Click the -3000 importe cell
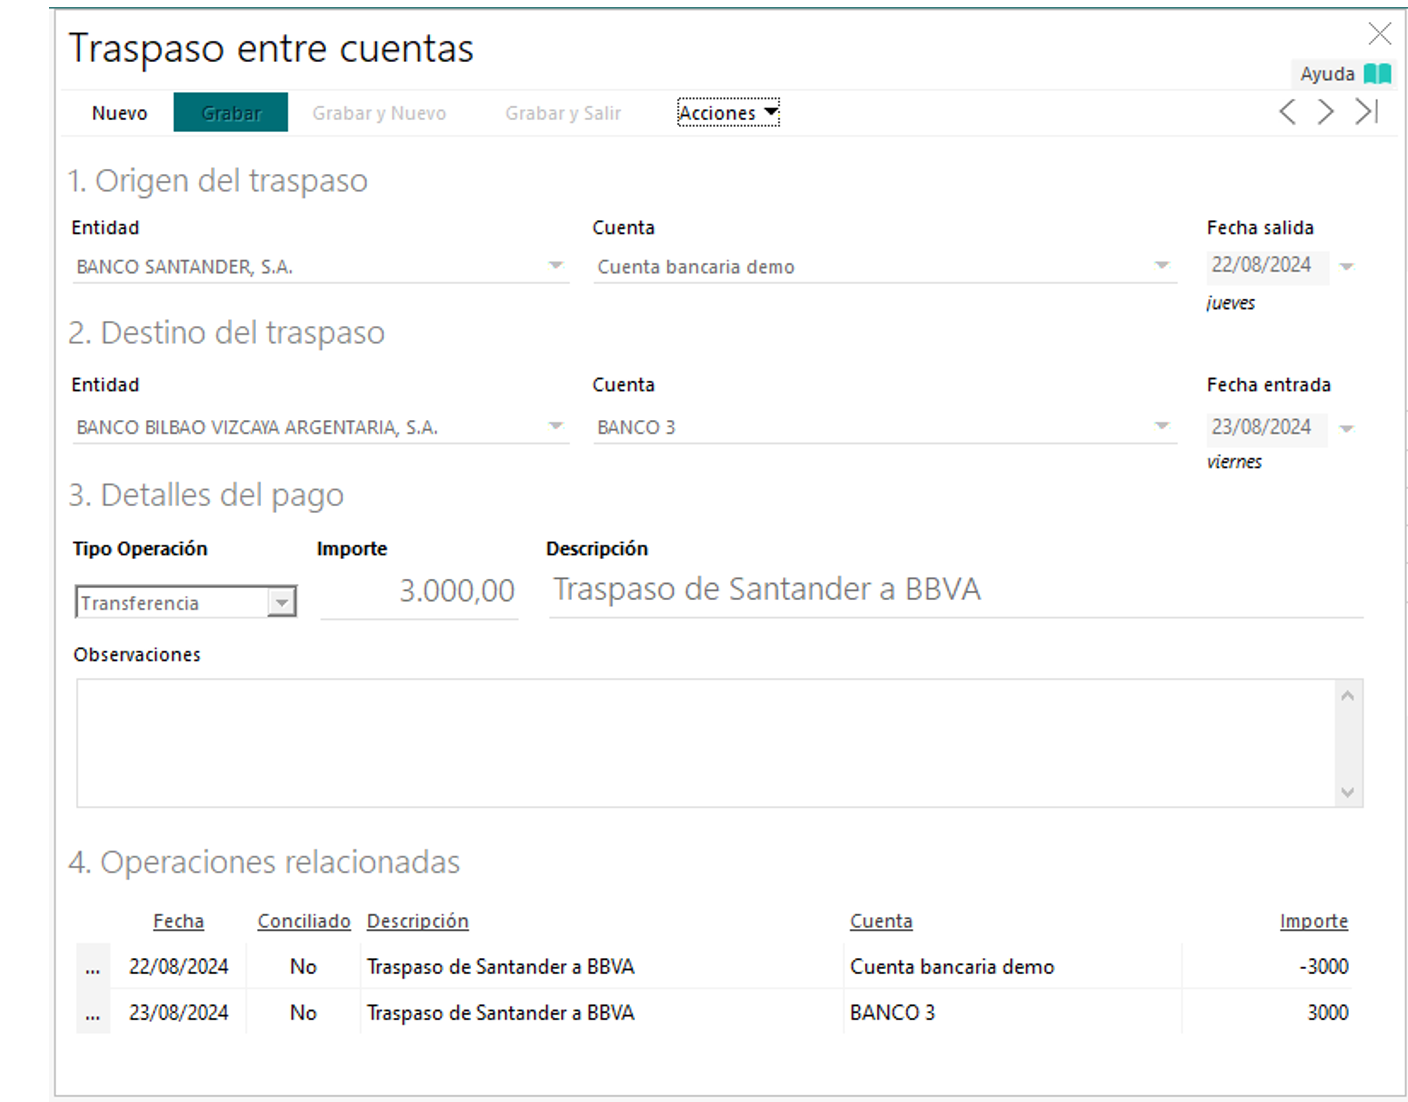The height and width of the screenshot is (1102, 1408). coord(1266,967)
